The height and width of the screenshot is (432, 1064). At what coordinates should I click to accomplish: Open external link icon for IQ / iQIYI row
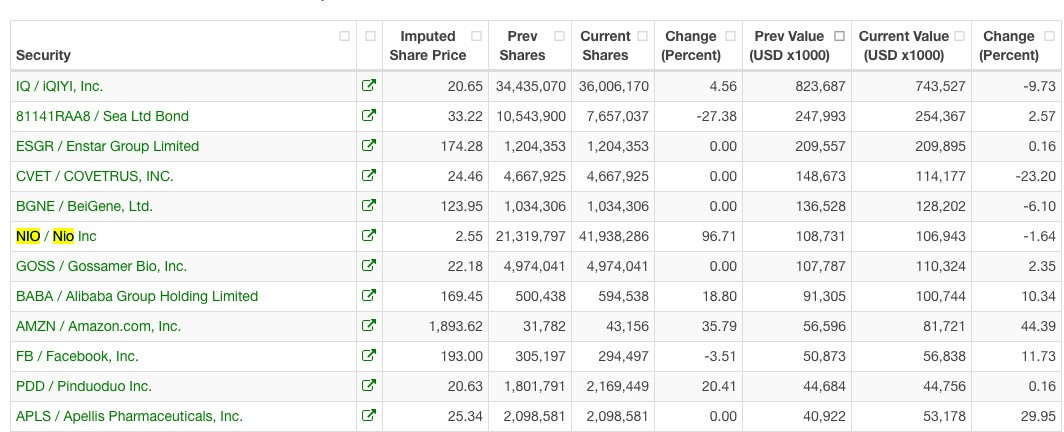(x=368, y=86)
